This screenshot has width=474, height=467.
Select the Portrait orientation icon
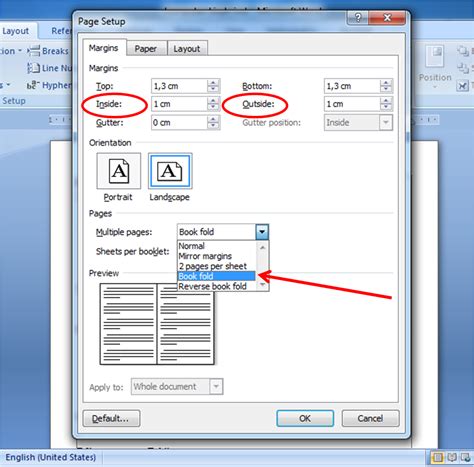tap(119, 171)
